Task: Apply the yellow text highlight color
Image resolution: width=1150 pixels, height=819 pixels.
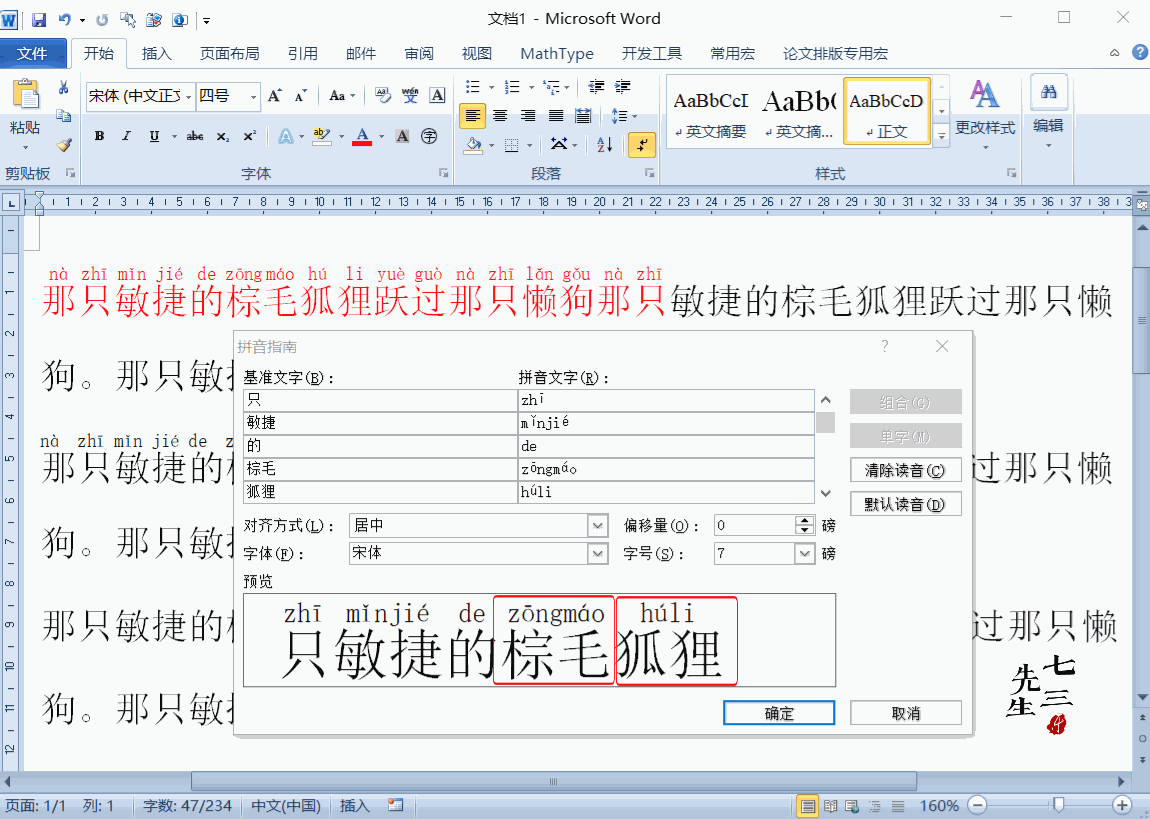Action: pyautogui.click(x=321, y=136)
